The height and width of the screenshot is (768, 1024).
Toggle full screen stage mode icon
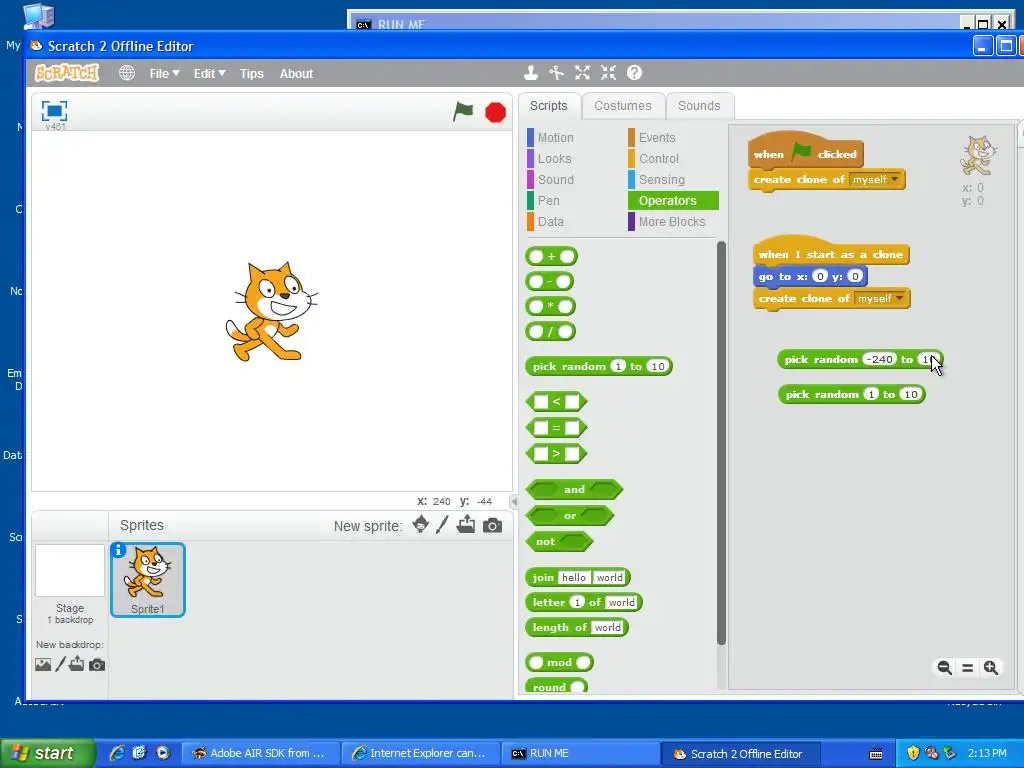[x=54, y=111]
